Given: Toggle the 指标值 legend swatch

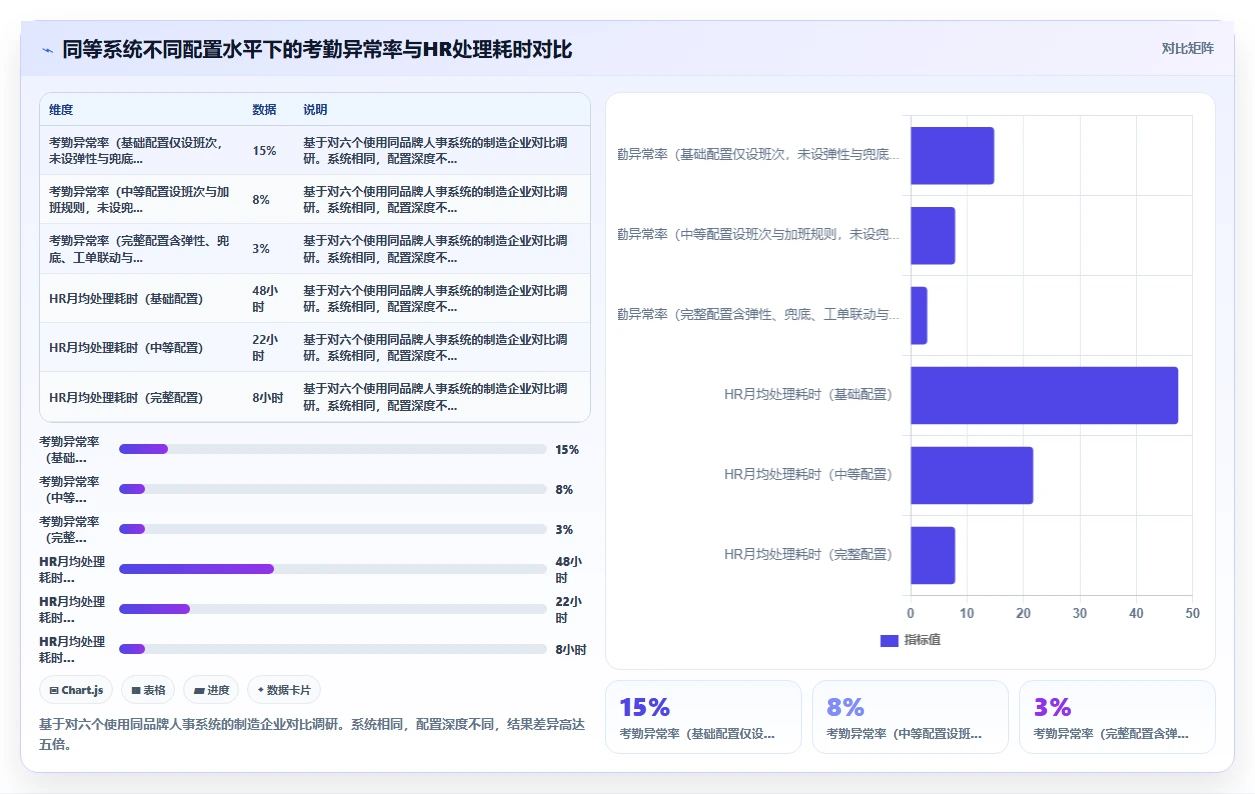Looking at the screenshot, I should tap(889, 640).
